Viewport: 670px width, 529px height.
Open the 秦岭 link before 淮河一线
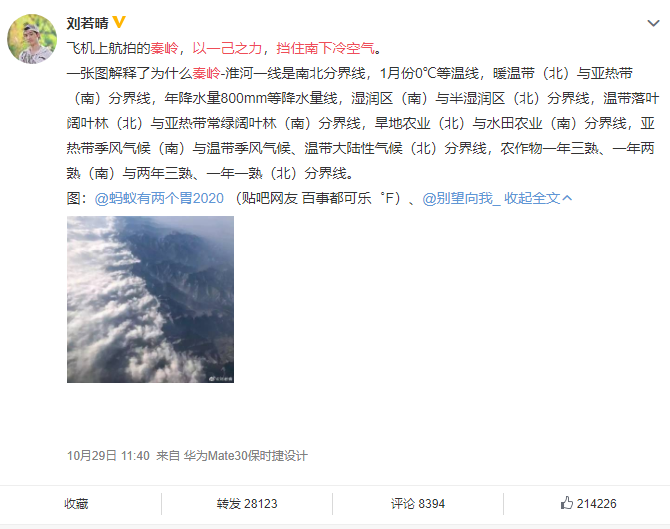[x=206, y=73]
